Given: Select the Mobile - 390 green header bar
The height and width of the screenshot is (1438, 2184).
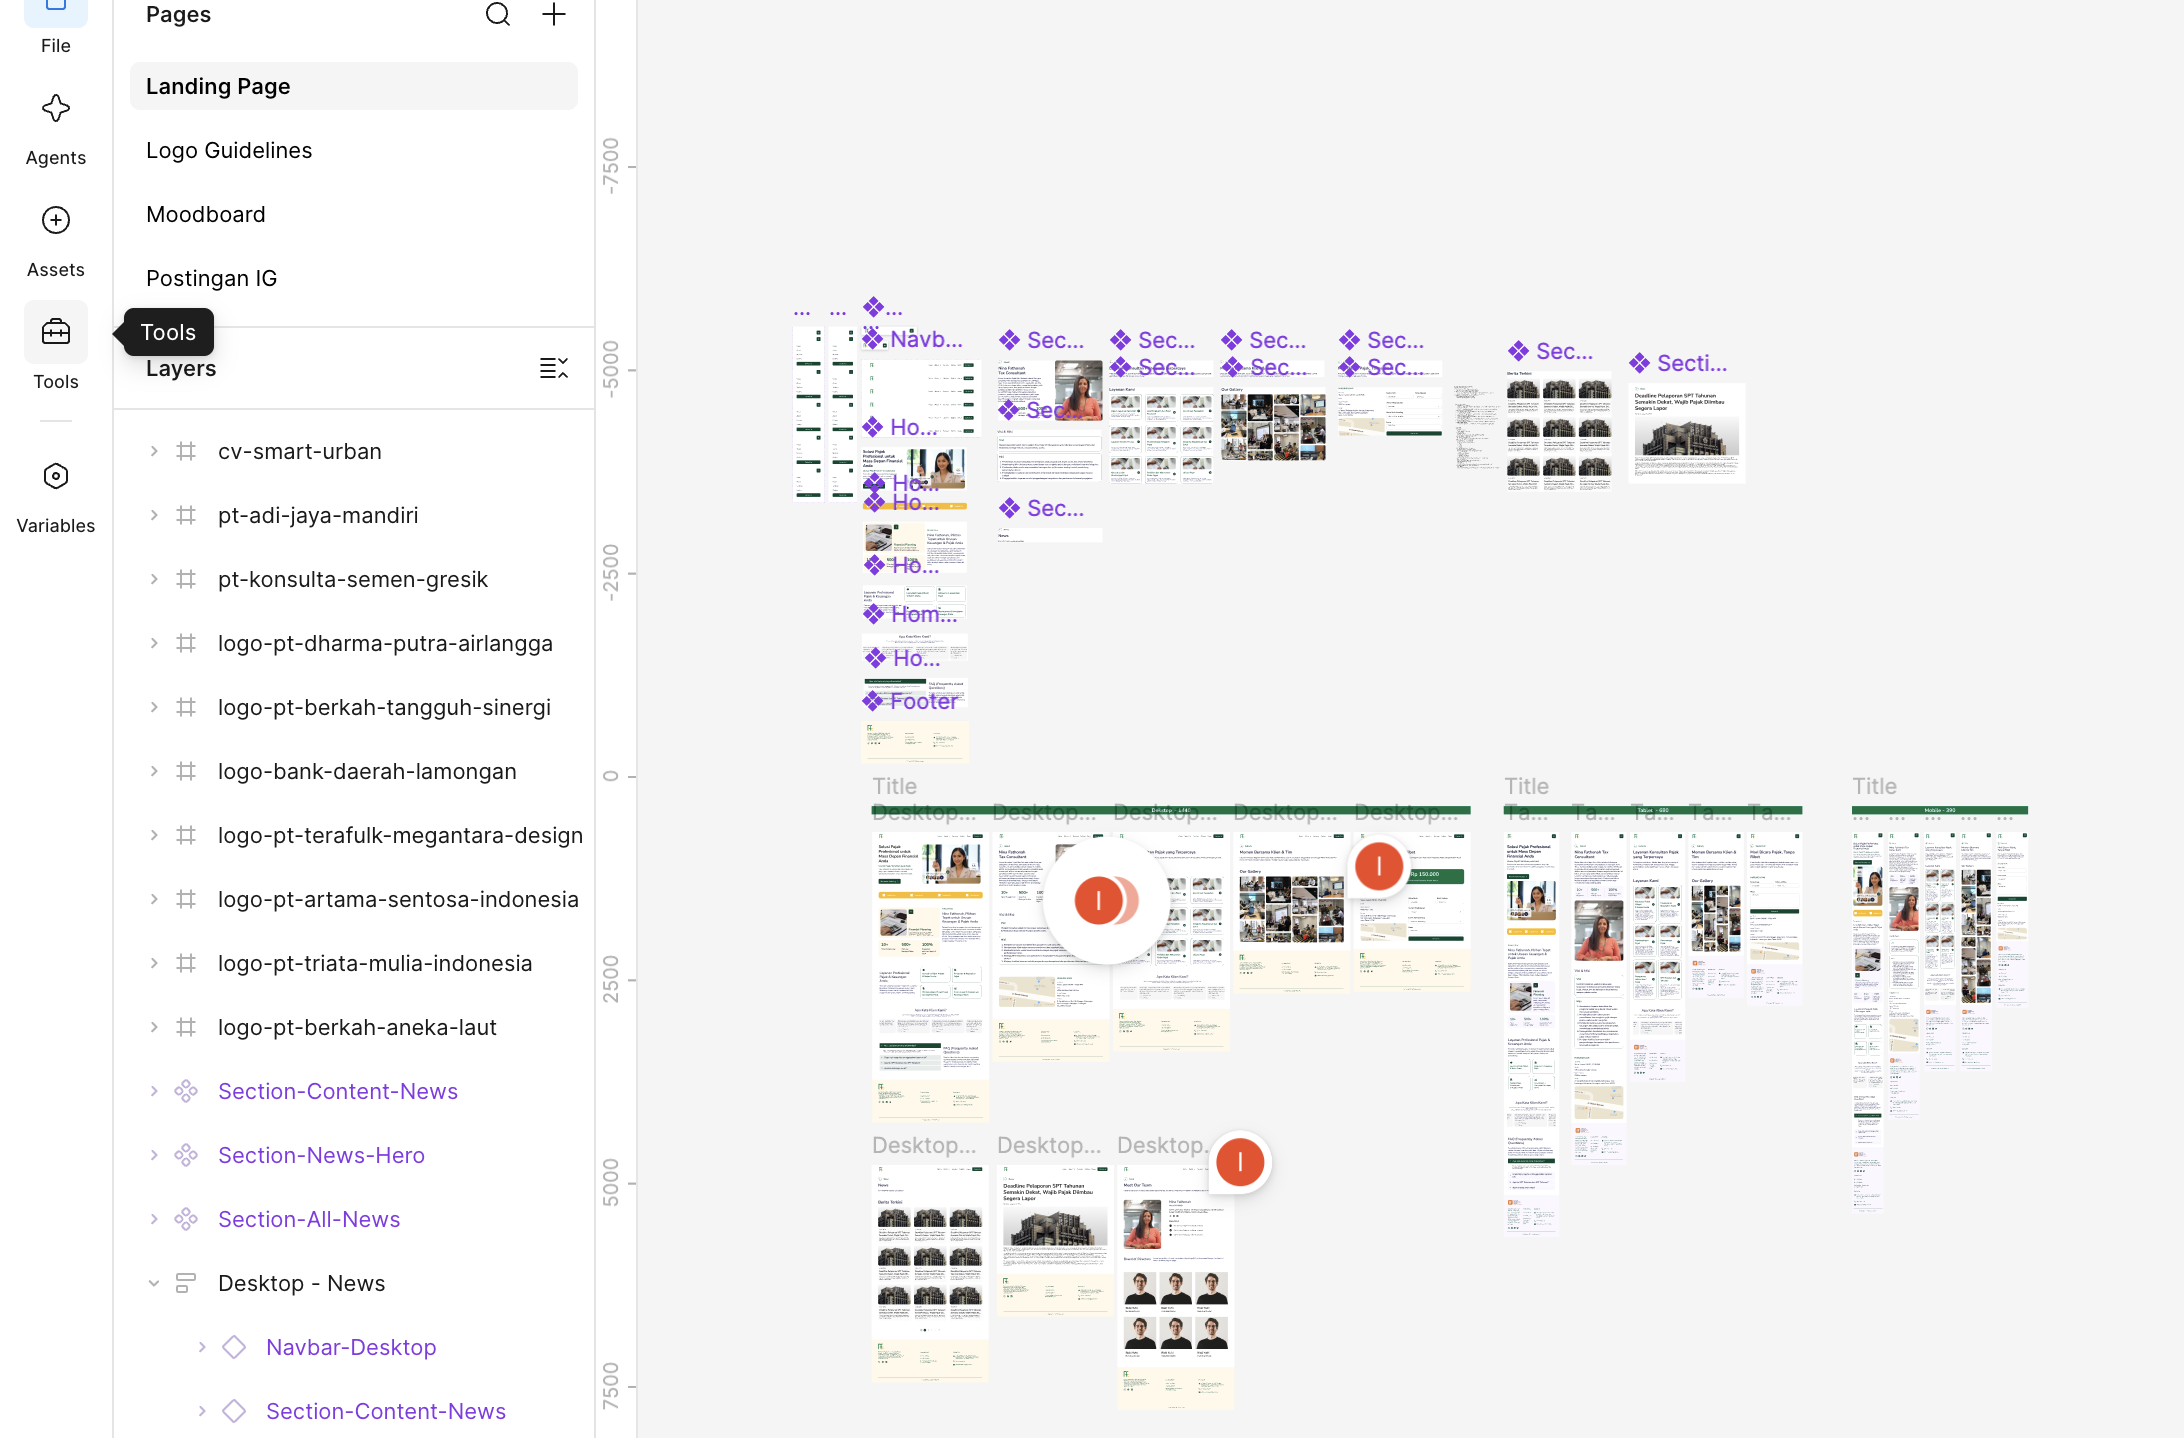Looking at the screenshot, I should click(x=1940, y=811).
